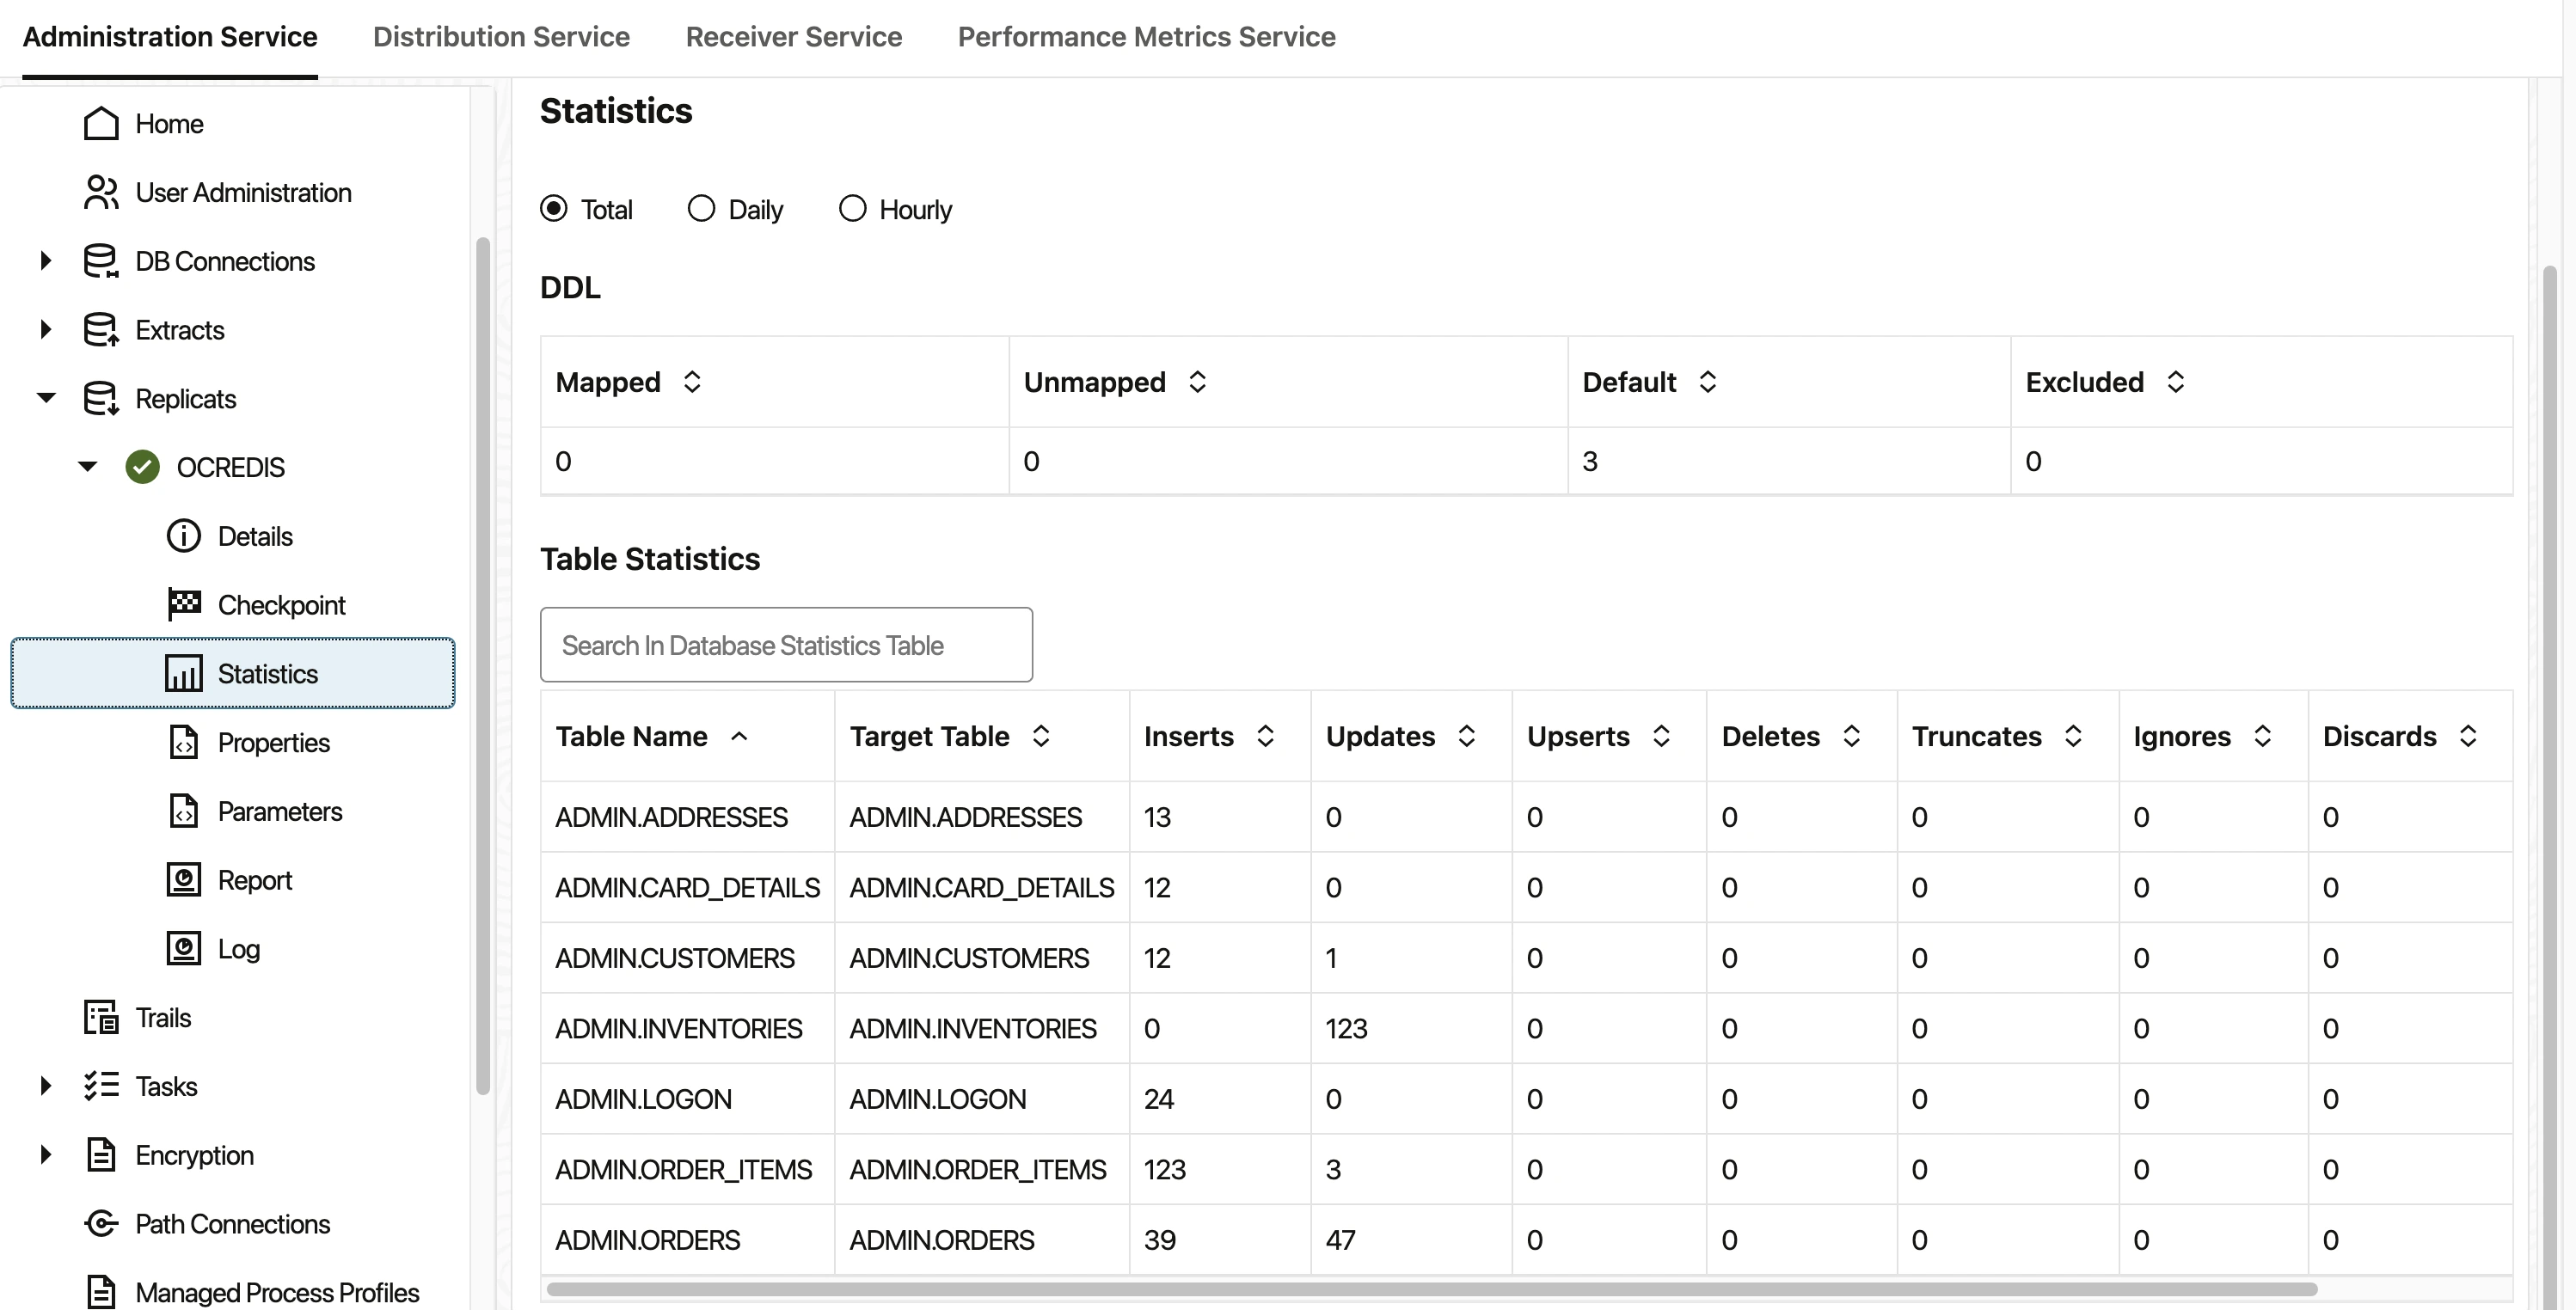
Task: Click OCREDIS green running status icon
Action: point(143,467)
